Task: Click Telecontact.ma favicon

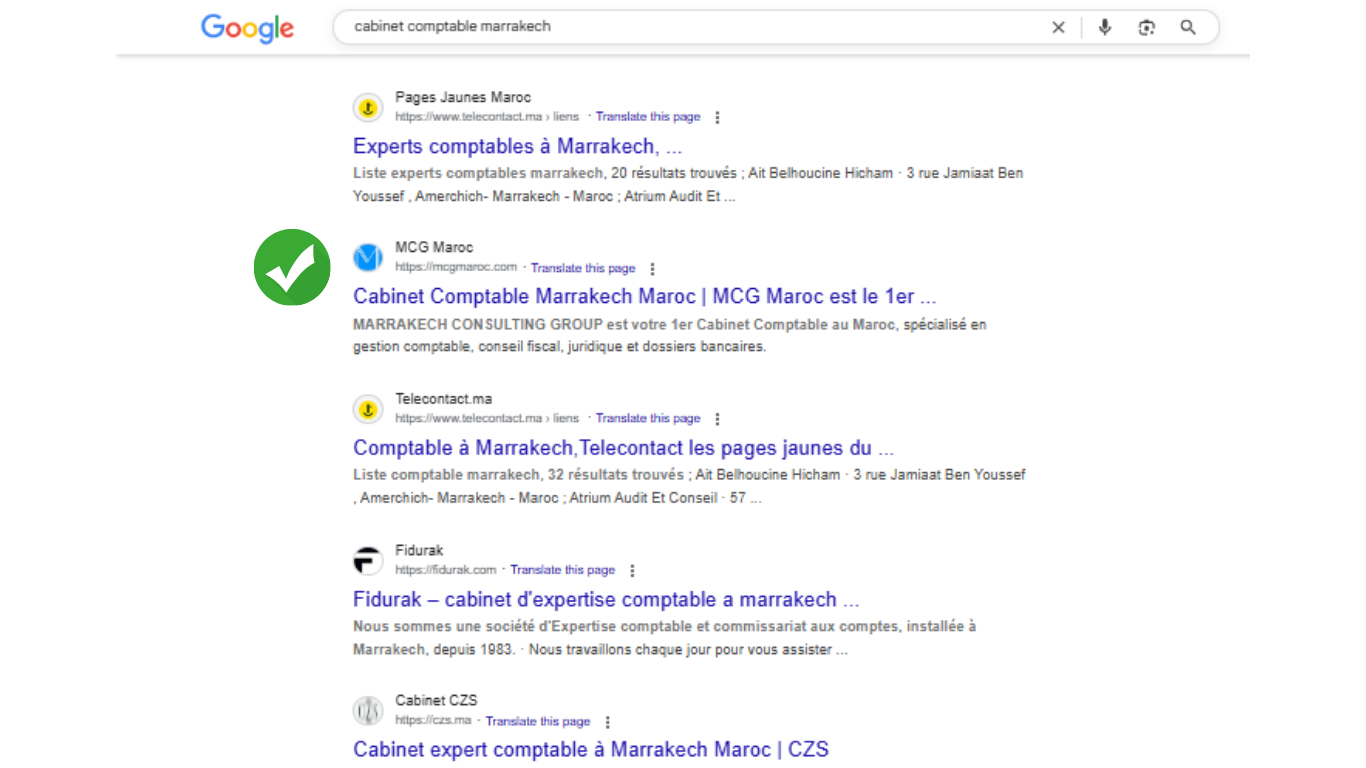Action: [x=368, y=409]
